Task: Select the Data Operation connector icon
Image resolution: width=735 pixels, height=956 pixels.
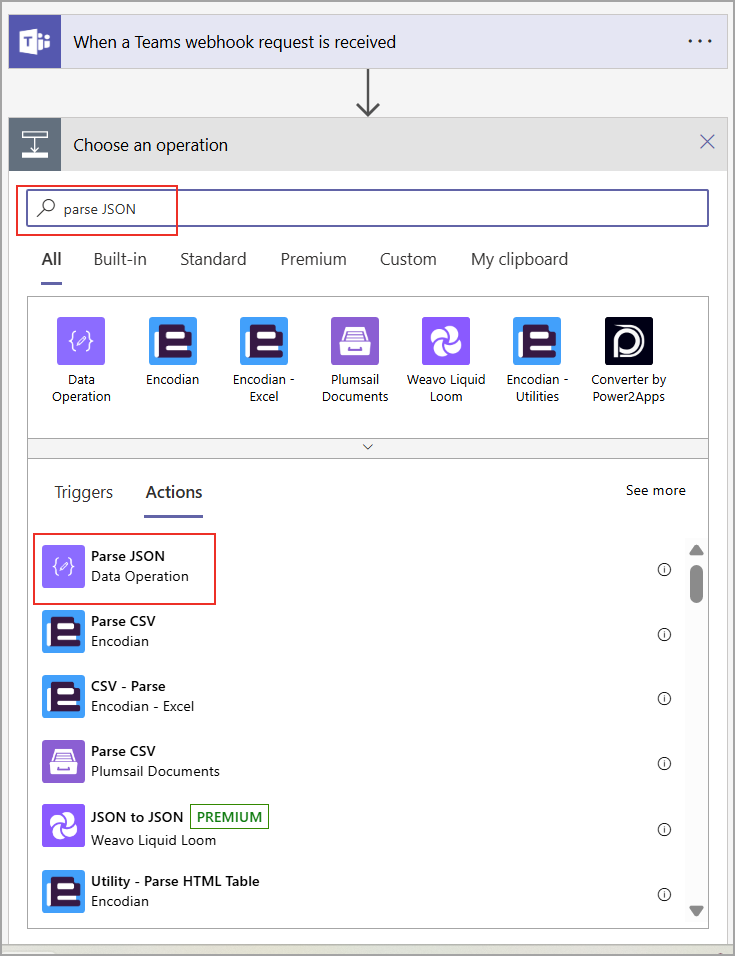Action: (x=81, y=341)
